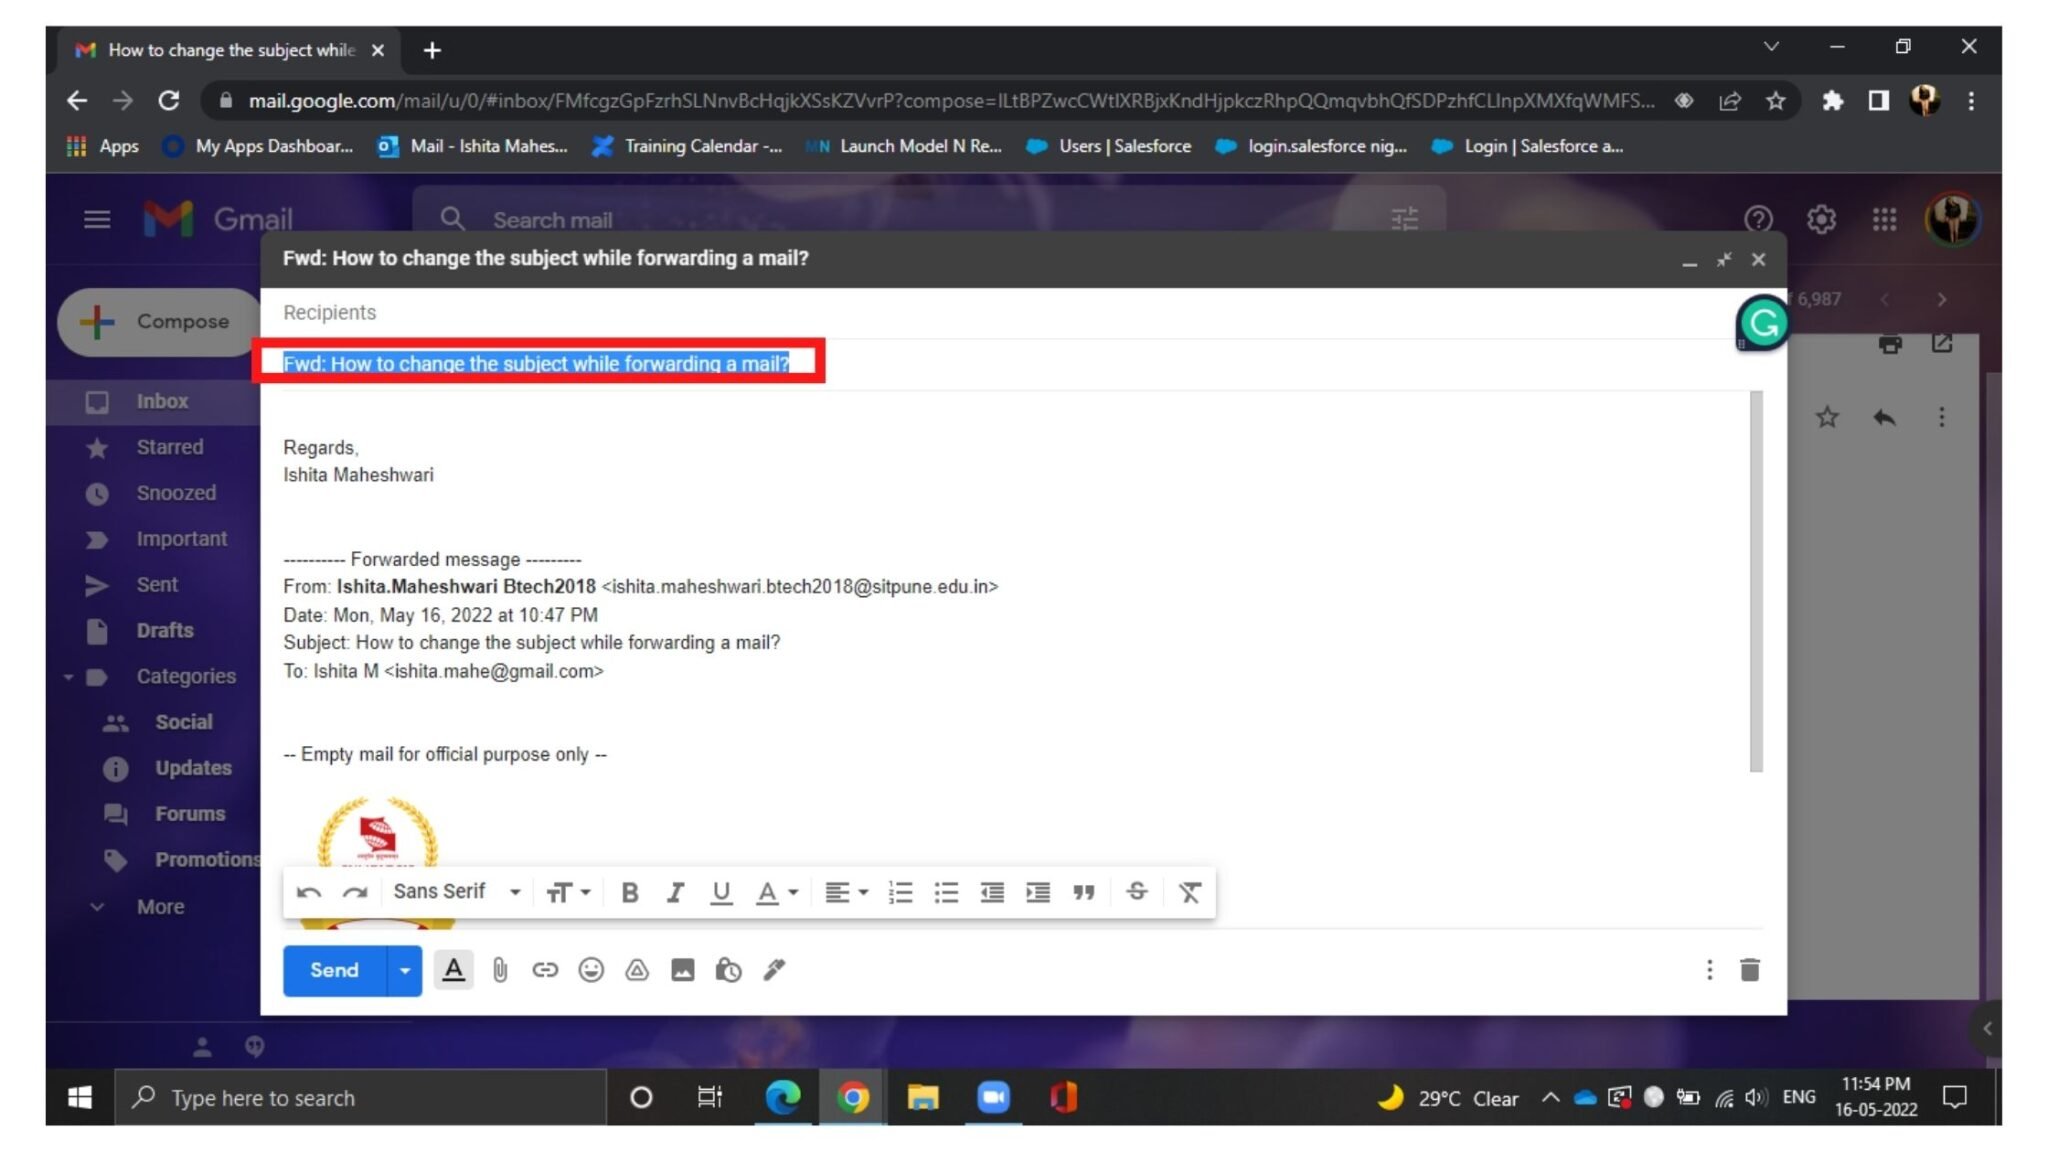Toggle Bold formatting
Screen dimensions: 2048x1152
pos(629,892)
